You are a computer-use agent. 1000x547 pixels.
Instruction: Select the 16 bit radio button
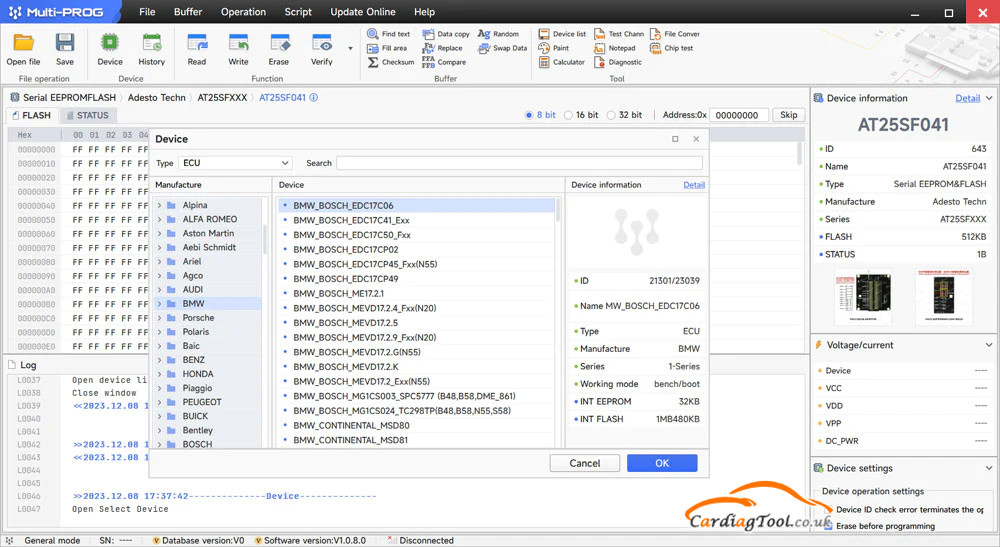click(568, 115)
